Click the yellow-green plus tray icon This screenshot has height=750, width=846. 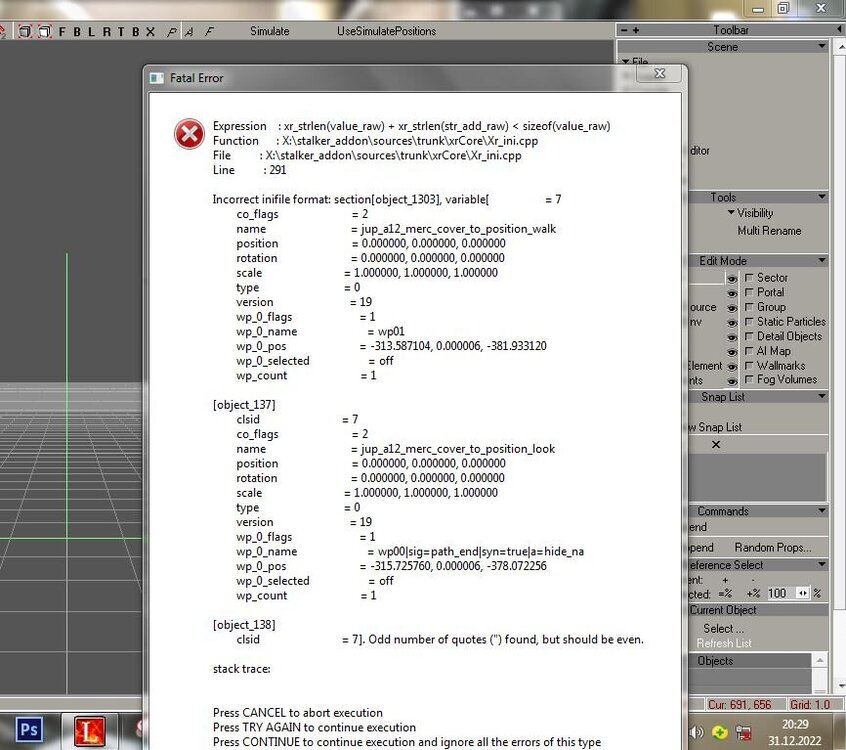720,732
